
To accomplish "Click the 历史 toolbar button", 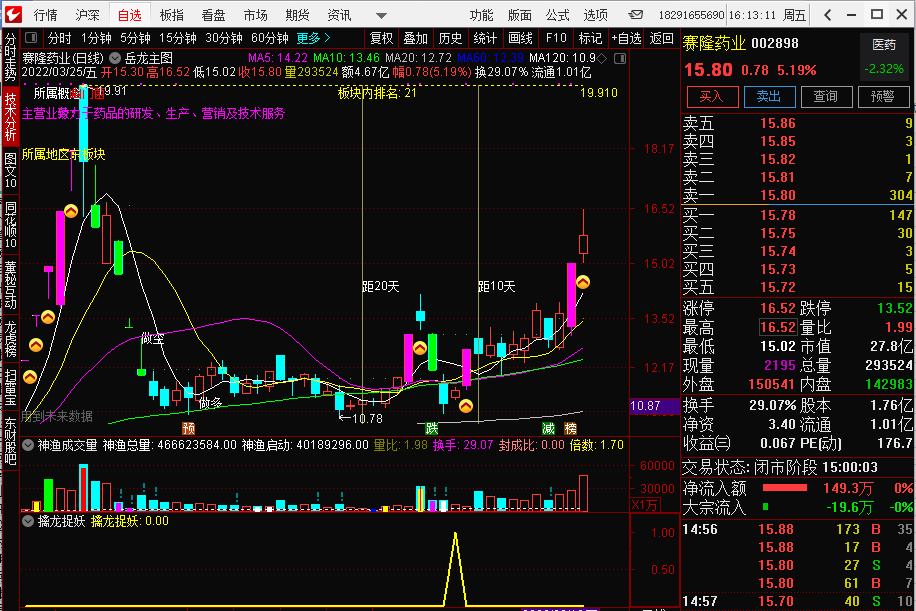I will tap(450, 39).
